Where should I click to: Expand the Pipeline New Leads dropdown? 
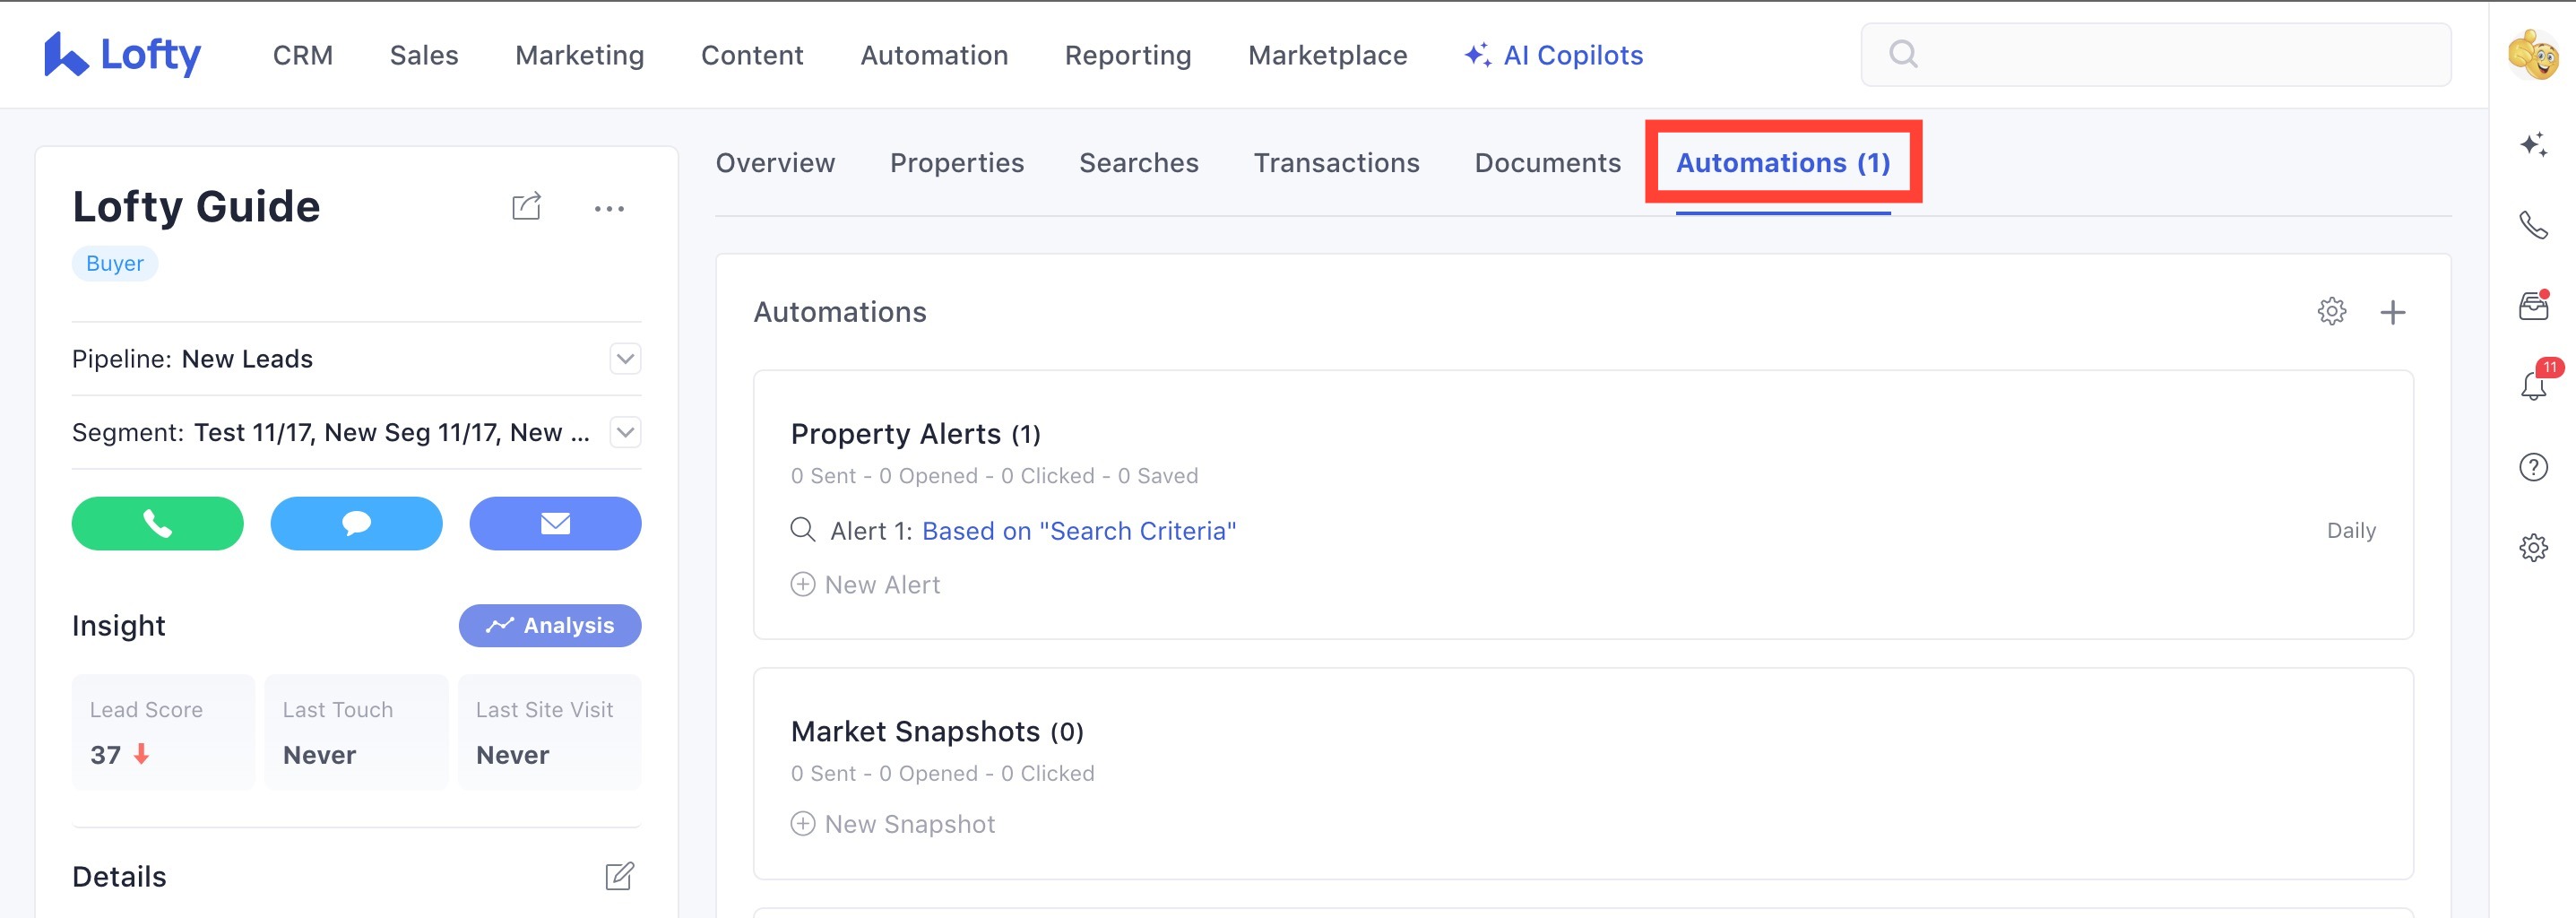tap(625, 359)
